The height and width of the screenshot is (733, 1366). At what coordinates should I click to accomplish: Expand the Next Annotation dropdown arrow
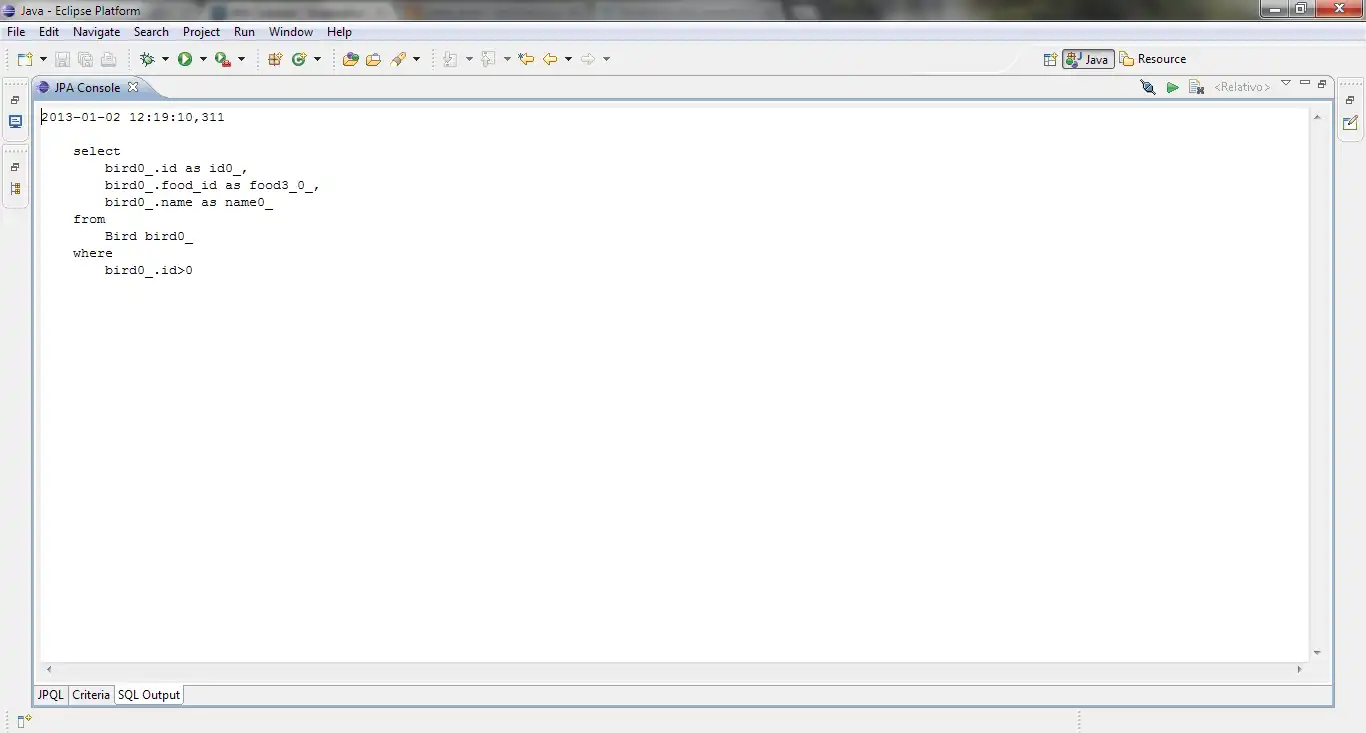pos(469,59)
